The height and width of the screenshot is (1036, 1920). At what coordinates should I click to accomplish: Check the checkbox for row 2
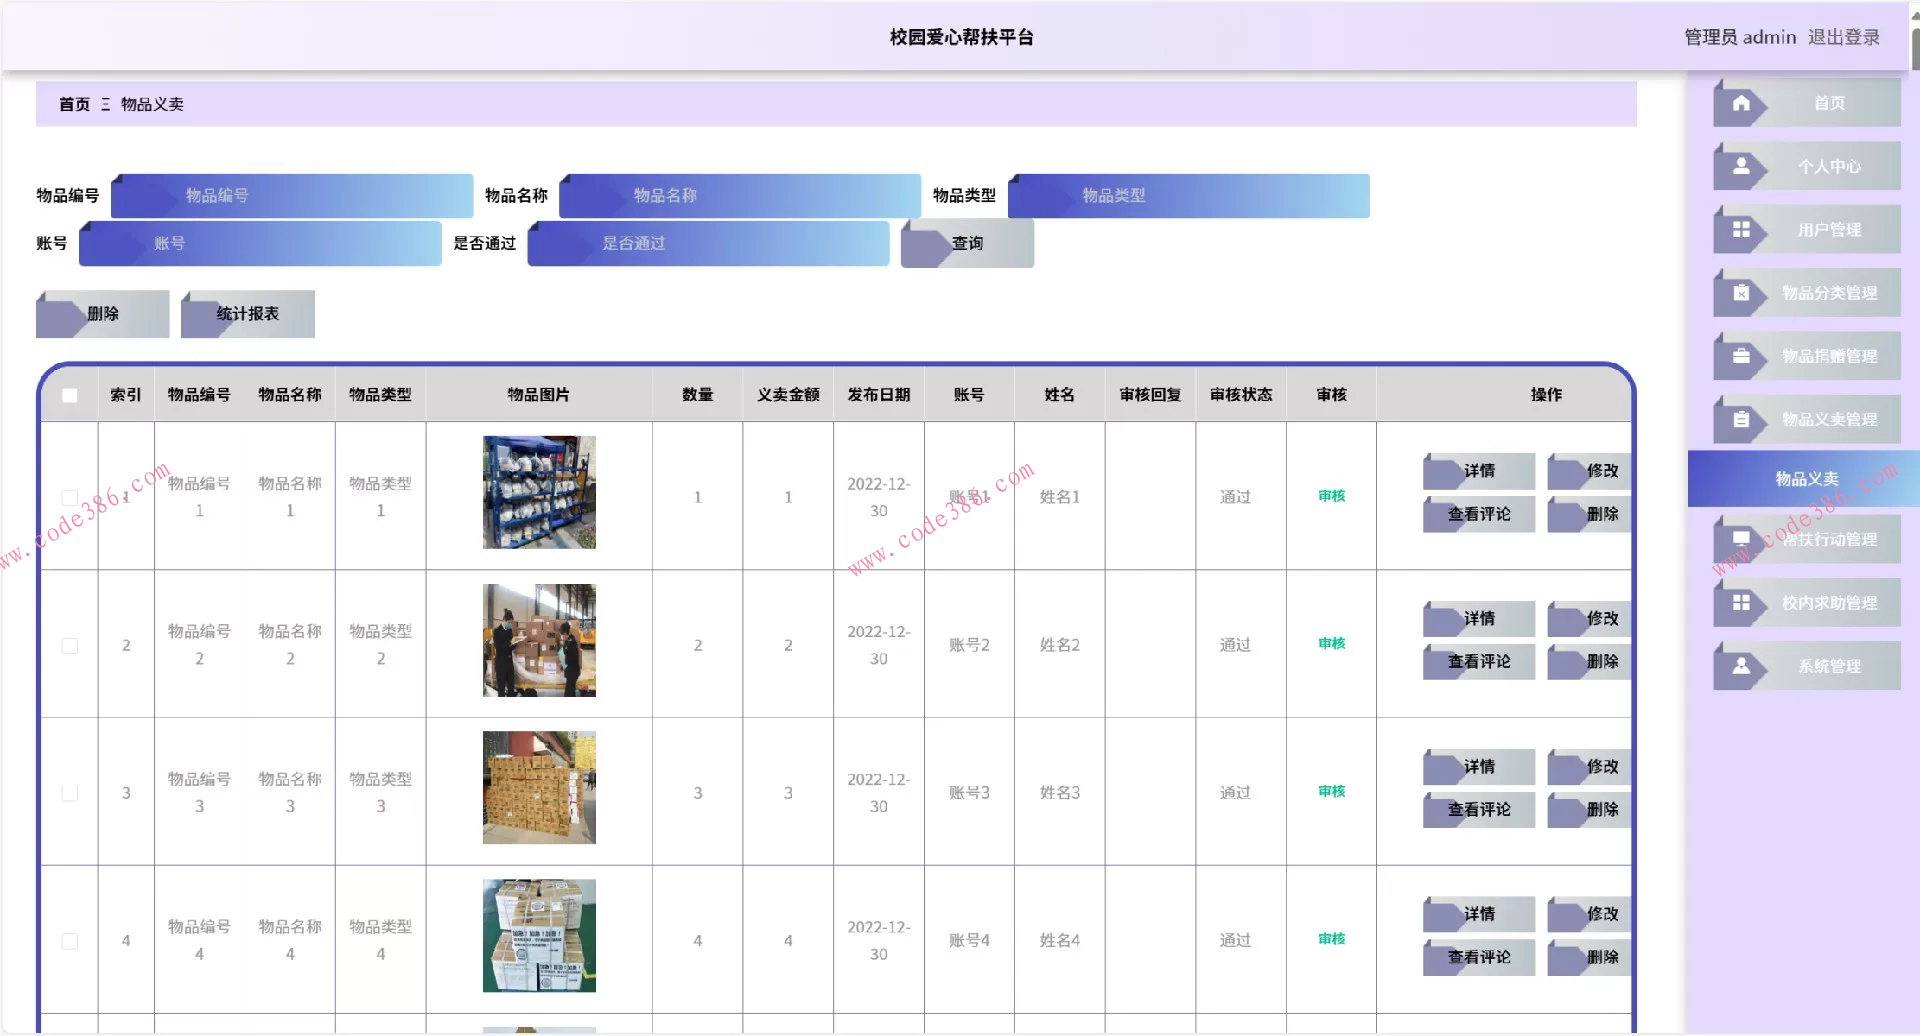click(70, 645)
